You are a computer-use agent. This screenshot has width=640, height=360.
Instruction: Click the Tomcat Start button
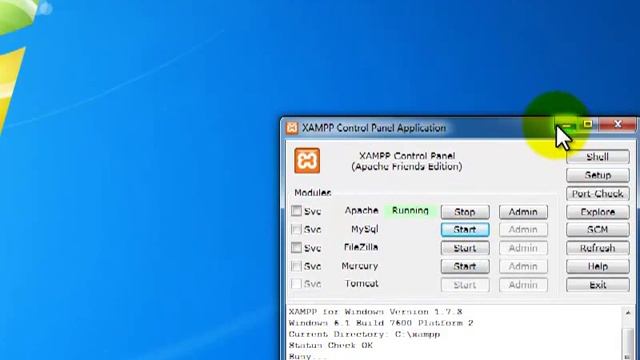coord(465,284)
